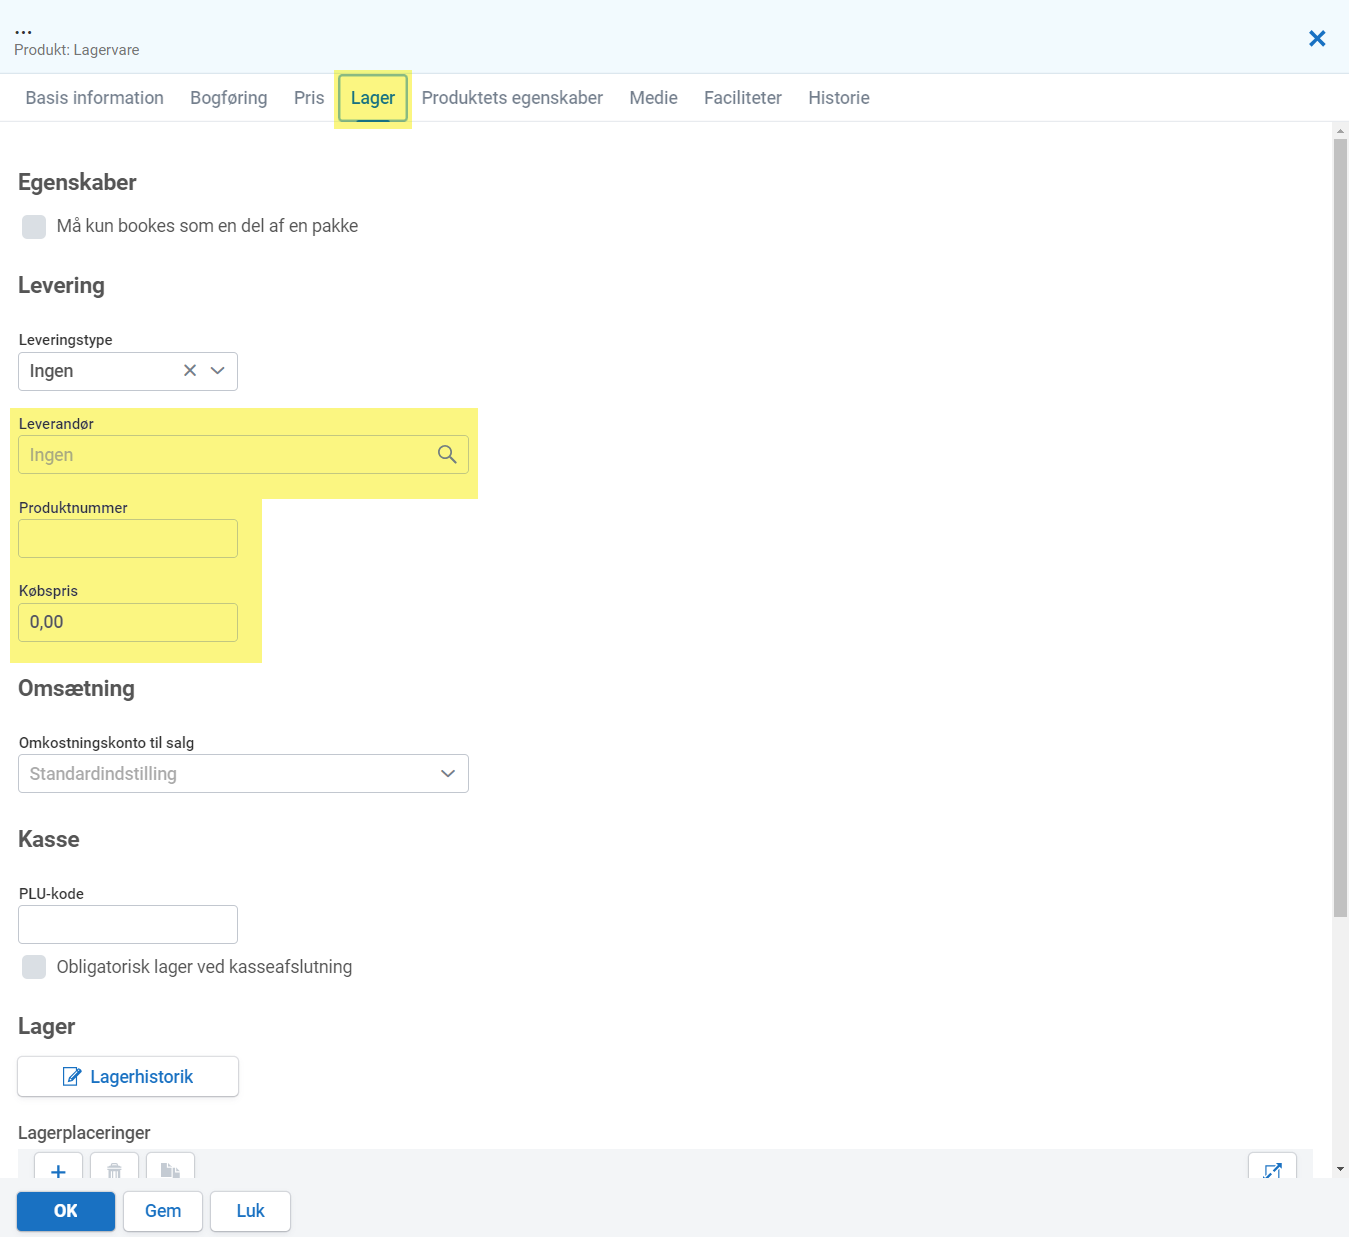The width and height of the screenshot is (1349, 1237).
Task: Save the product with the Gem button
Action: point(163,1211)
